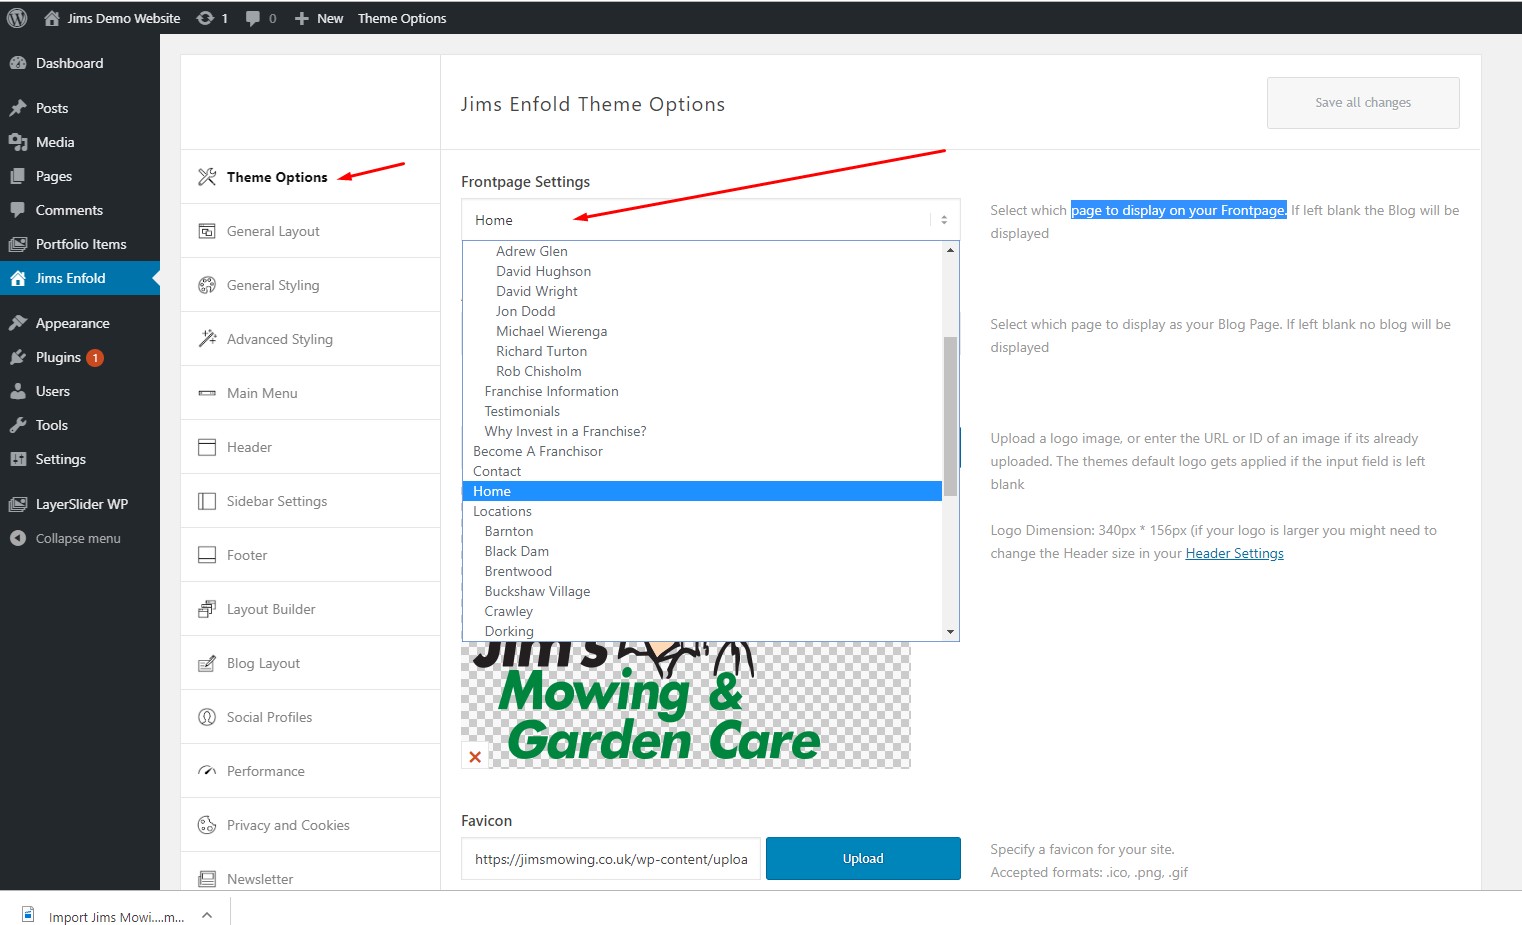Click the Collapse menu arrow icon
The width and height of the screenshot is (1522, 925).
[18, 538]
